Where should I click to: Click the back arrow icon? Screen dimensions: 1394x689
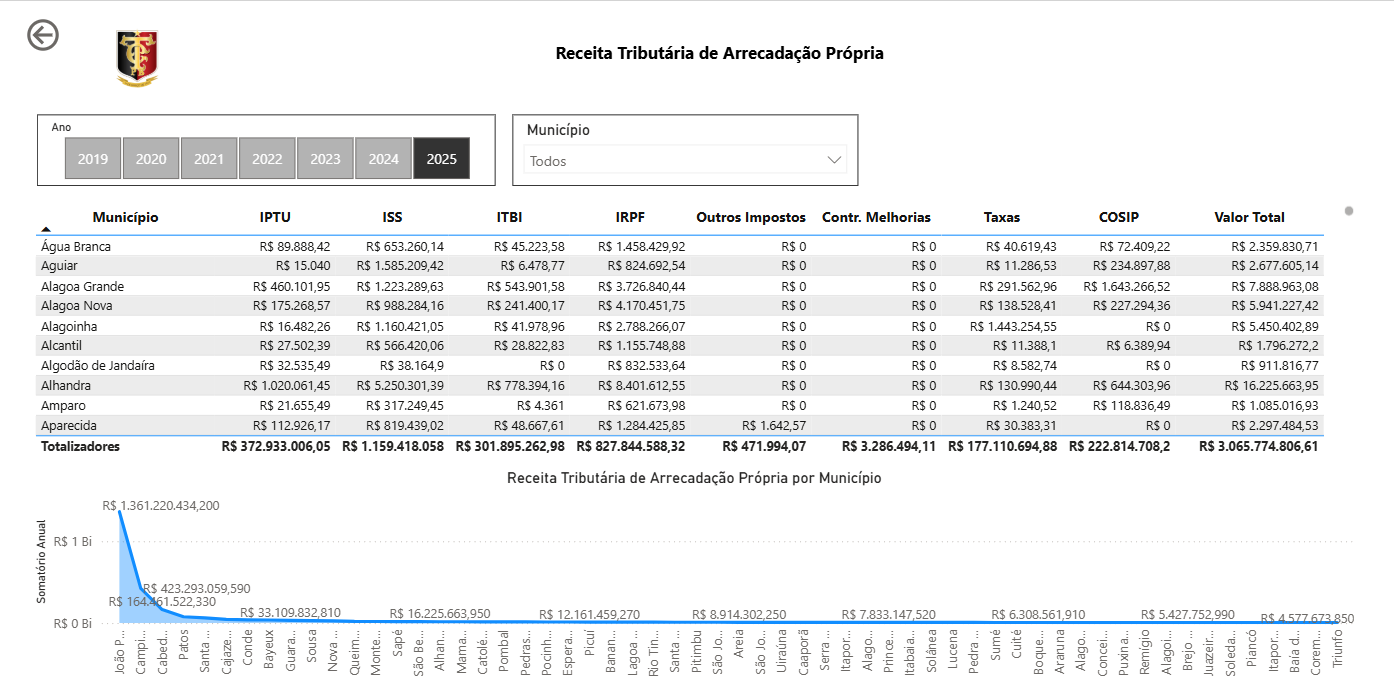[x=43, y=35]
